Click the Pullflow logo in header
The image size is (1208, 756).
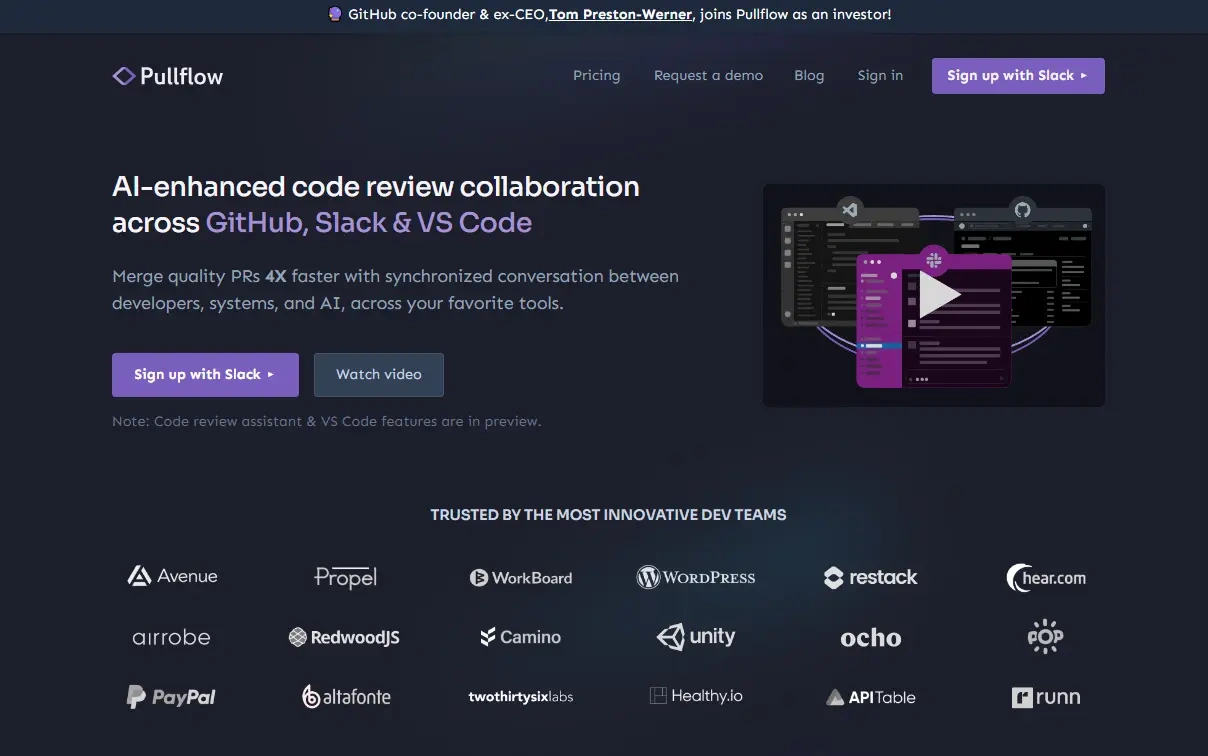click(168, 76)
